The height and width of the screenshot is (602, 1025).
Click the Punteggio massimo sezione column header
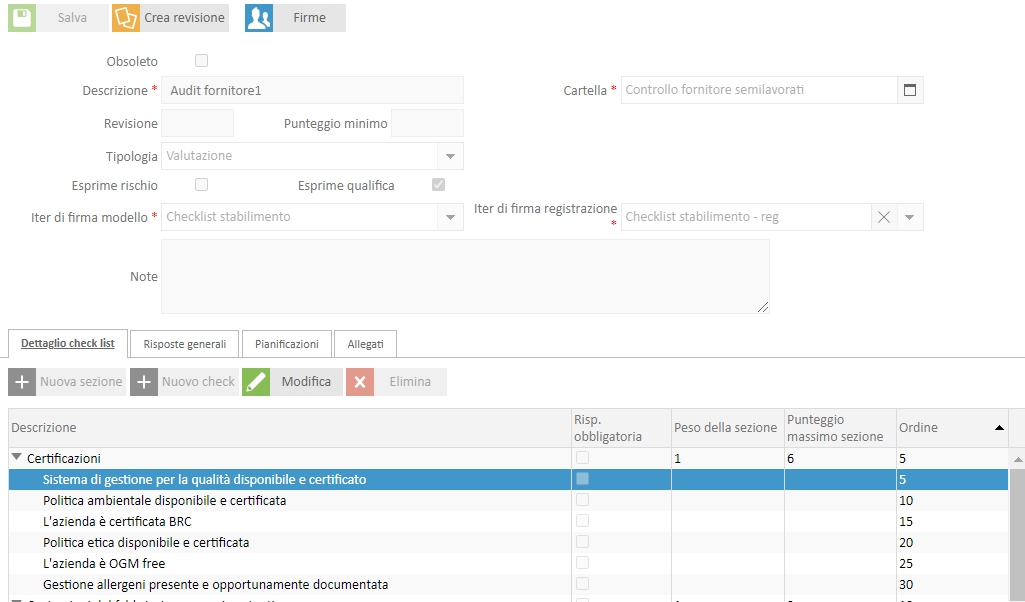click(x=841, y=428)
